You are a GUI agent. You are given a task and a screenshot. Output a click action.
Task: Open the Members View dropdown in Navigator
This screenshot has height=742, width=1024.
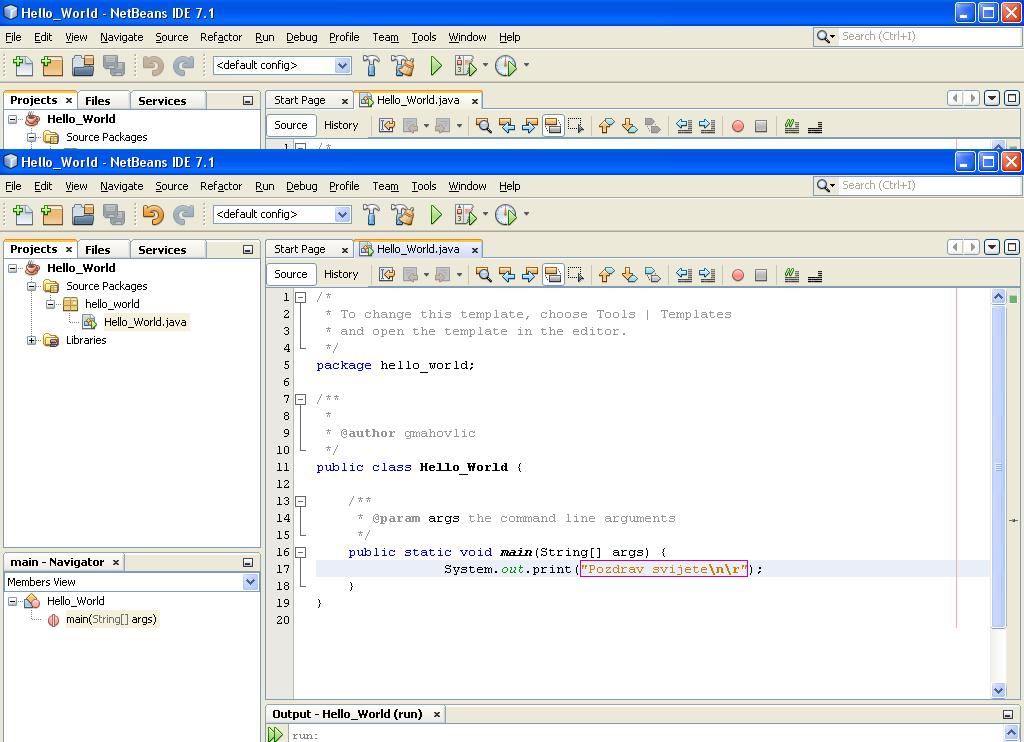click(250, 582)
